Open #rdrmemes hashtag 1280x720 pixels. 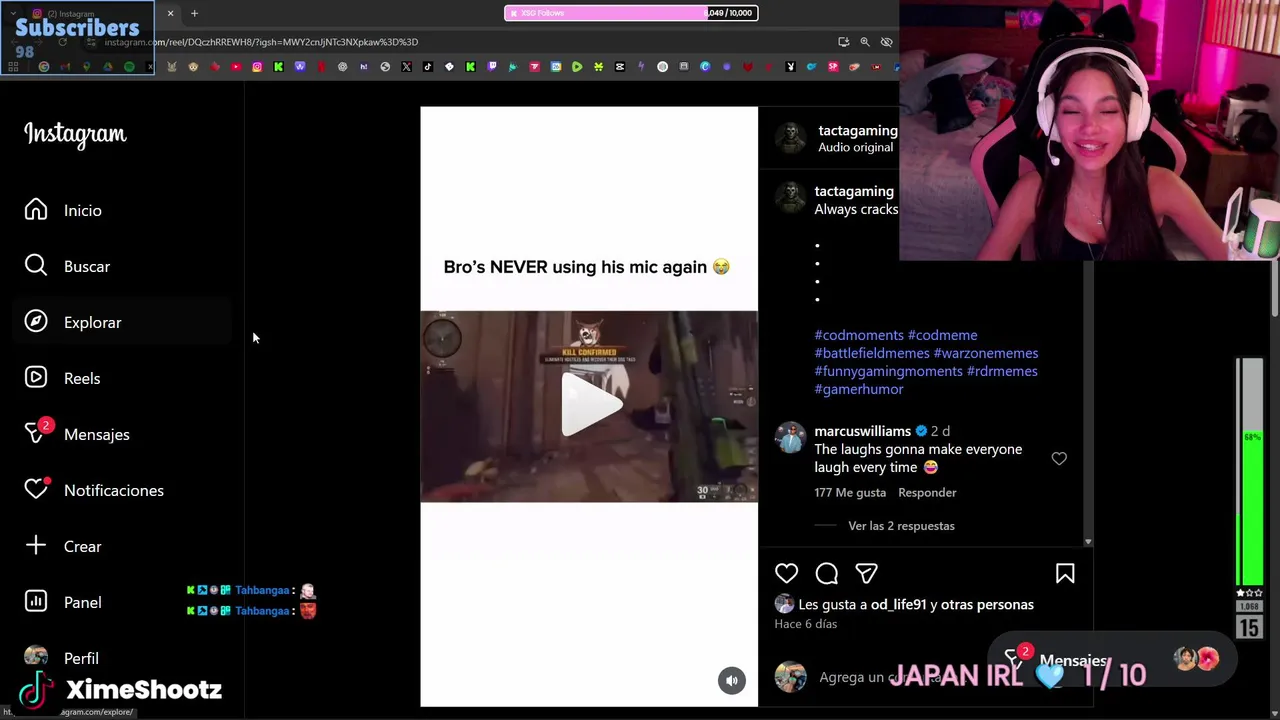[1002, 371]
